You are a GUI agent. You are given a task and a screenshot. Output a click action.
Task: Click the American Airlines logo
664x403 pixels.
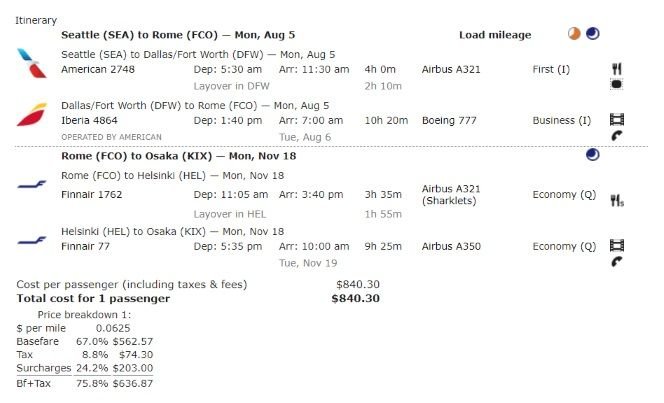click(30, 62)
